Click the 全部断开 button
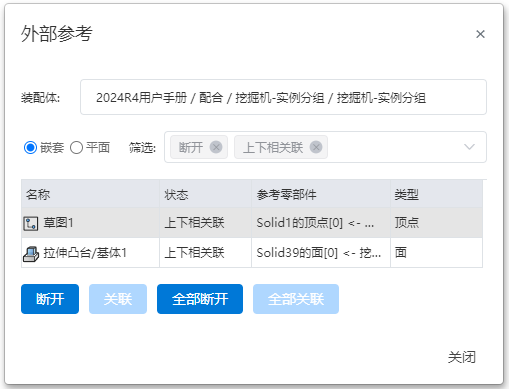The width and height of the screenshot is (509, 389). click(x=200, y=299)
